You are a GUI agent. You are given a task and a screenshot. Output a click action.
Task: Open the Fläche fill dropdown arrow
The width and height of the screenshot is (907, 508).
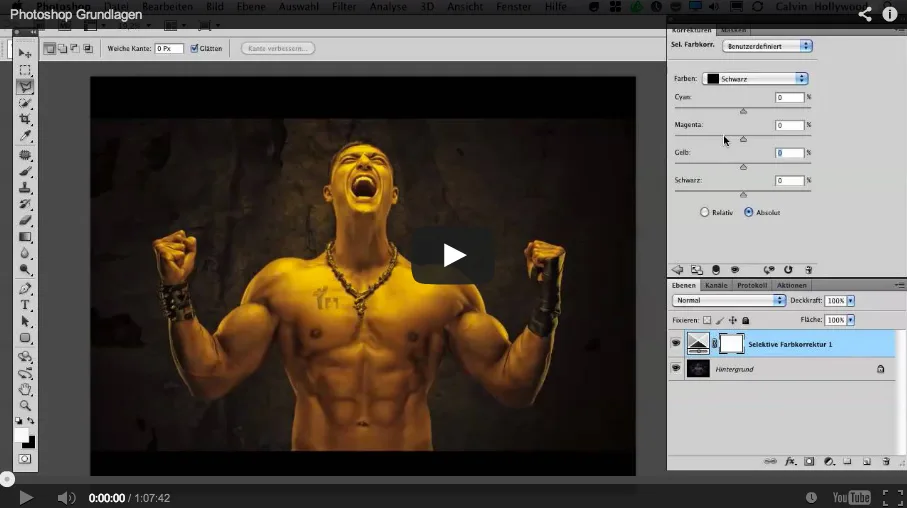click(851, 320)
